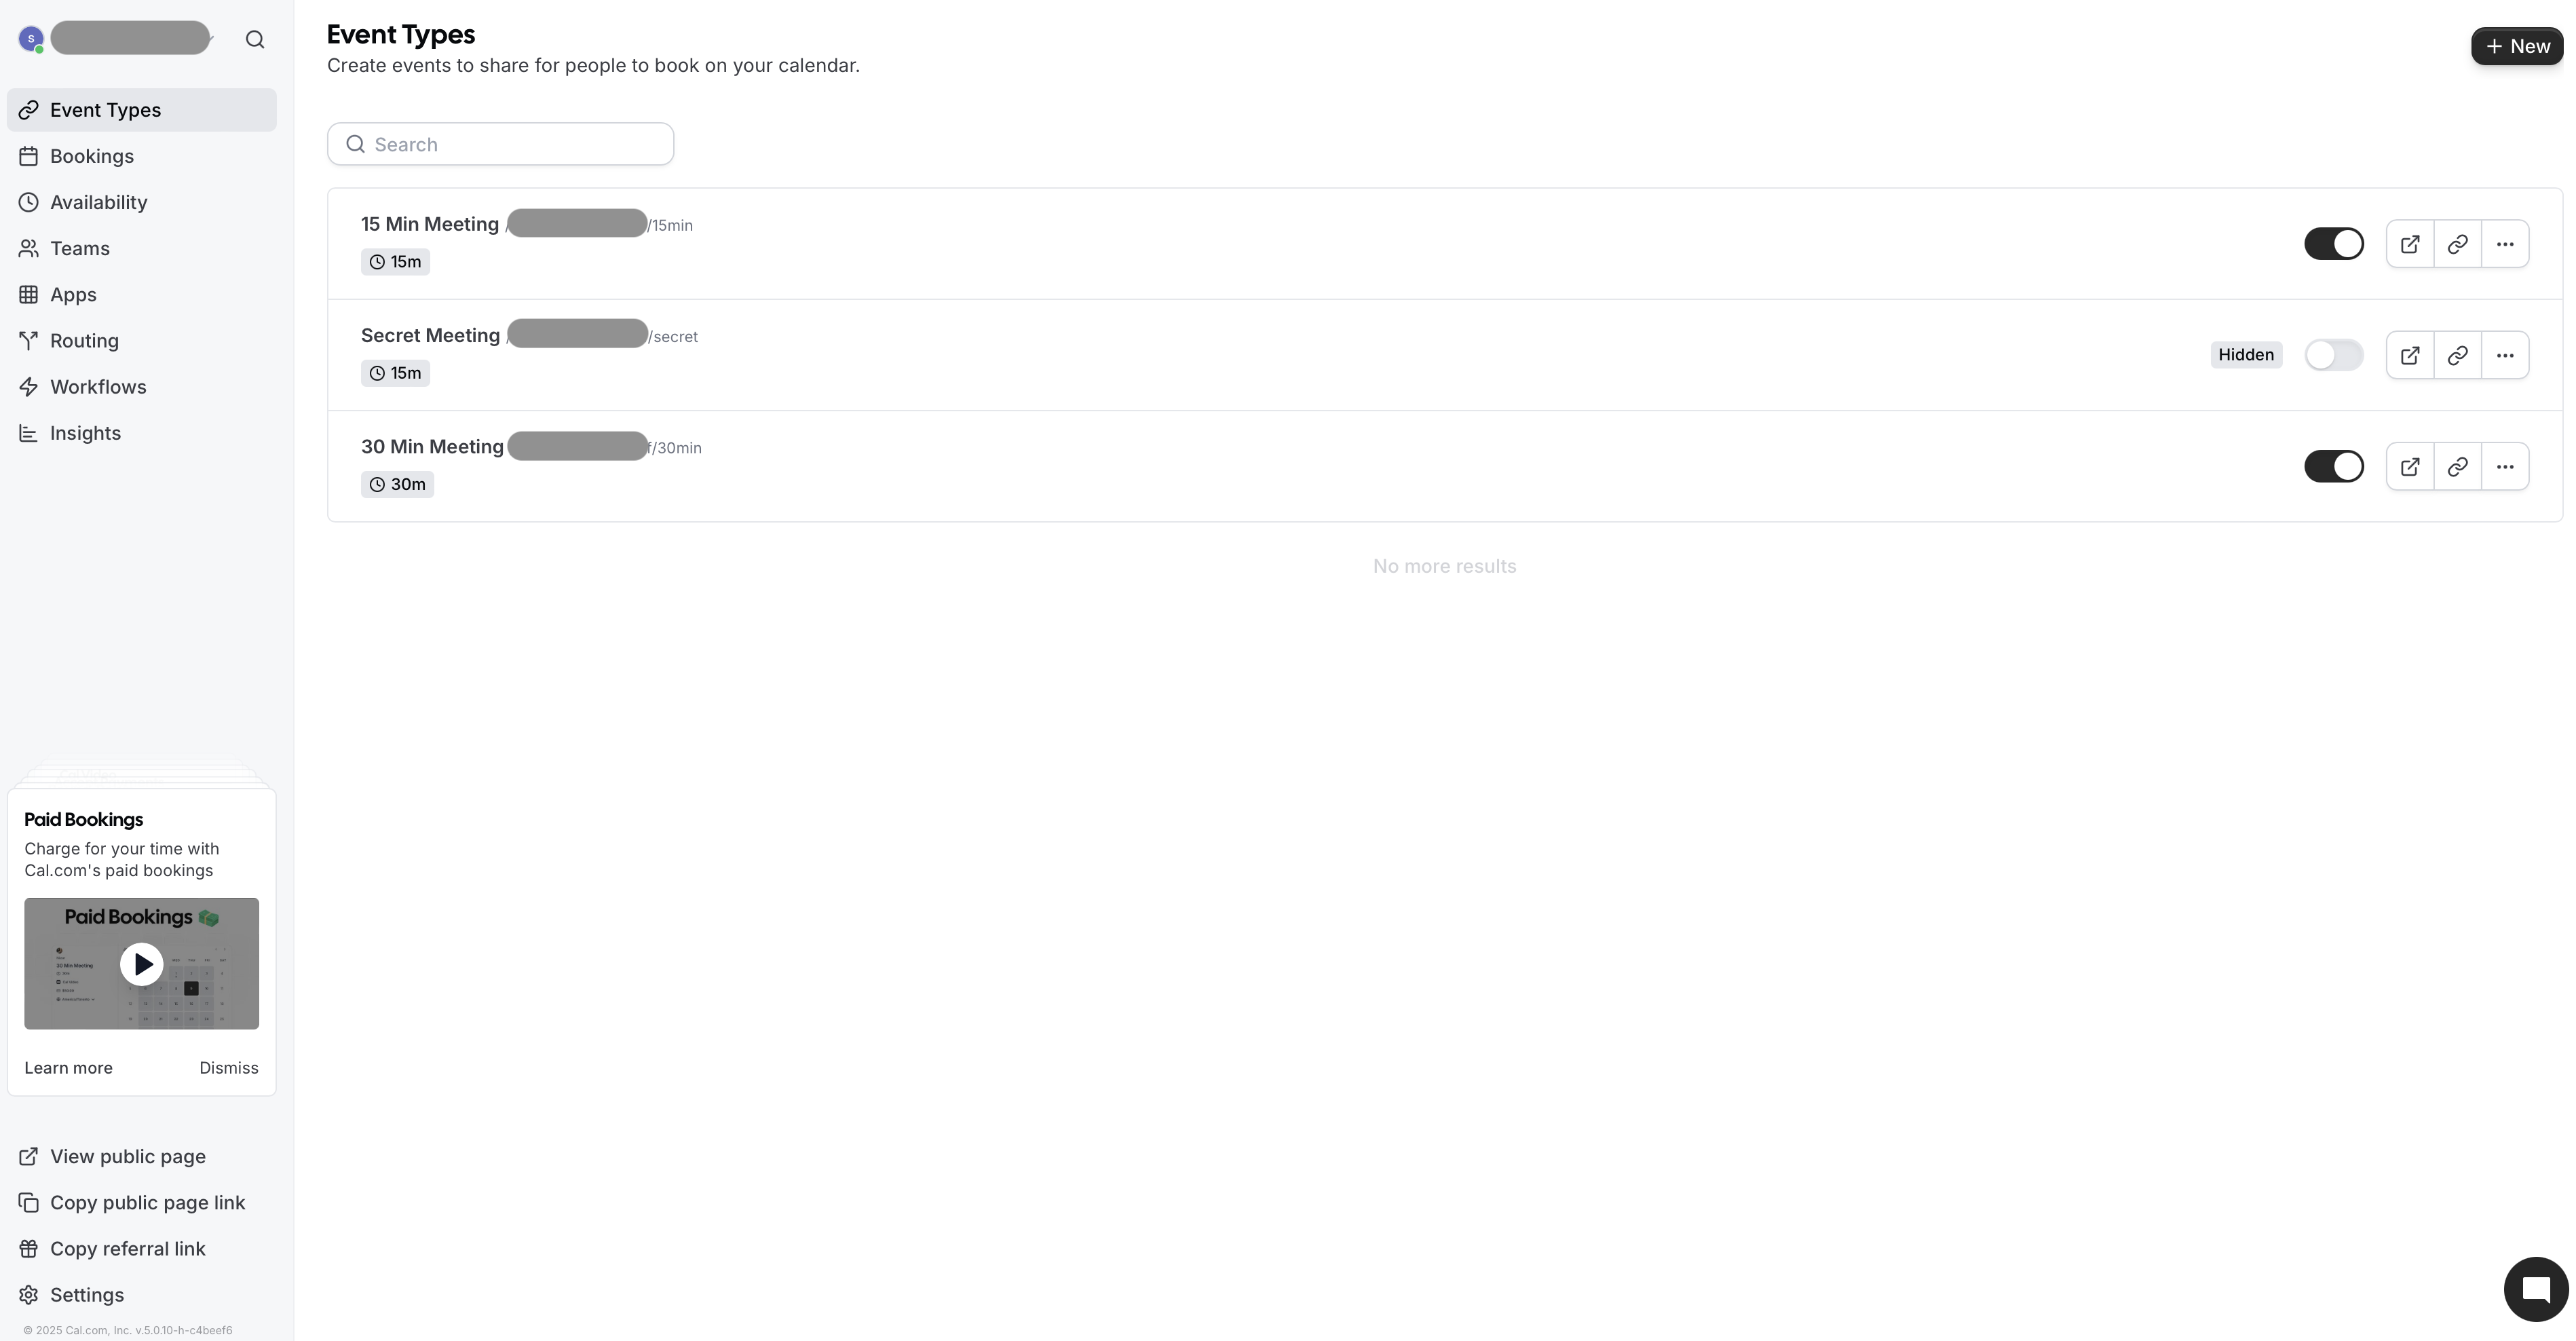
Task: Copy link for the 30 Min Meeting event
Action: pos(2457,466)
